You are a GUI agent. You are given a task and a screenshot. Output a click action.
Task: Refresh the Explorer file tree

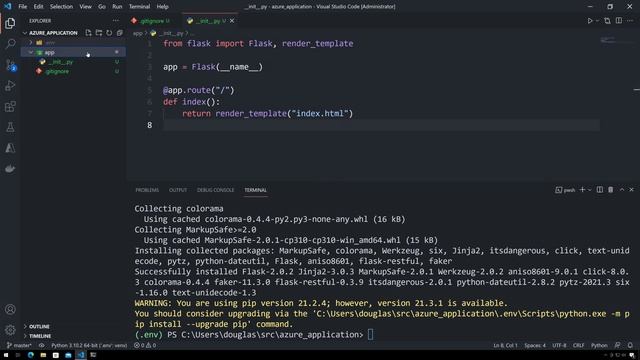pyautogui.click(x=109, y=33)
